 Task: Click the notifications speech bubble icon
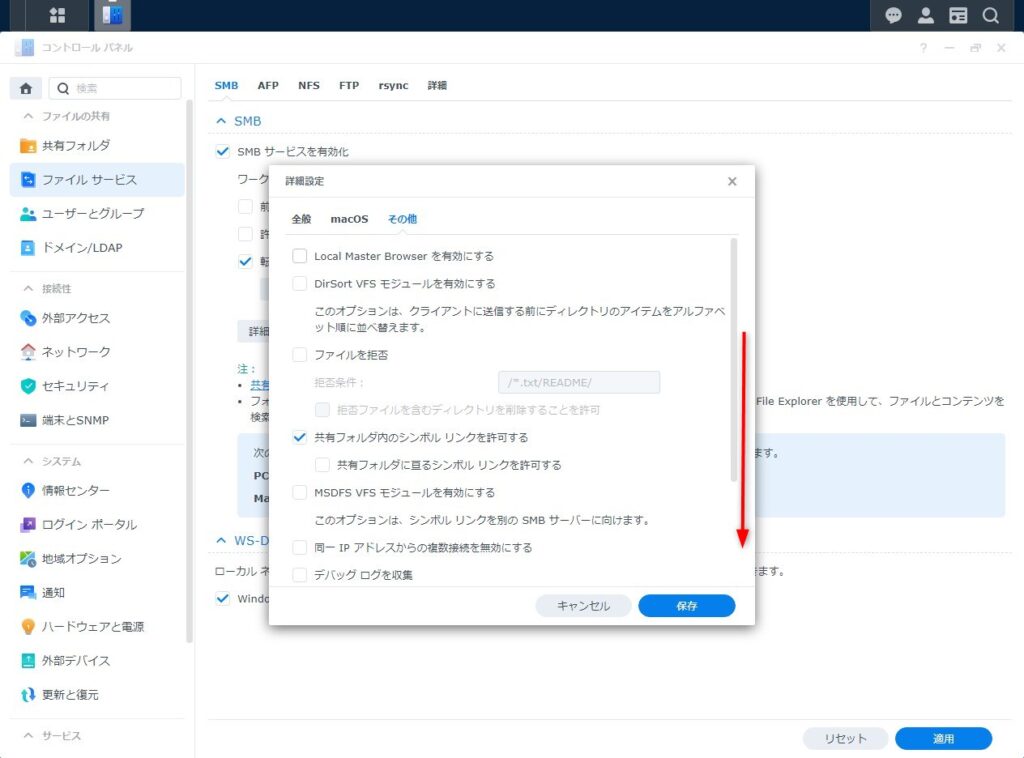894,15
